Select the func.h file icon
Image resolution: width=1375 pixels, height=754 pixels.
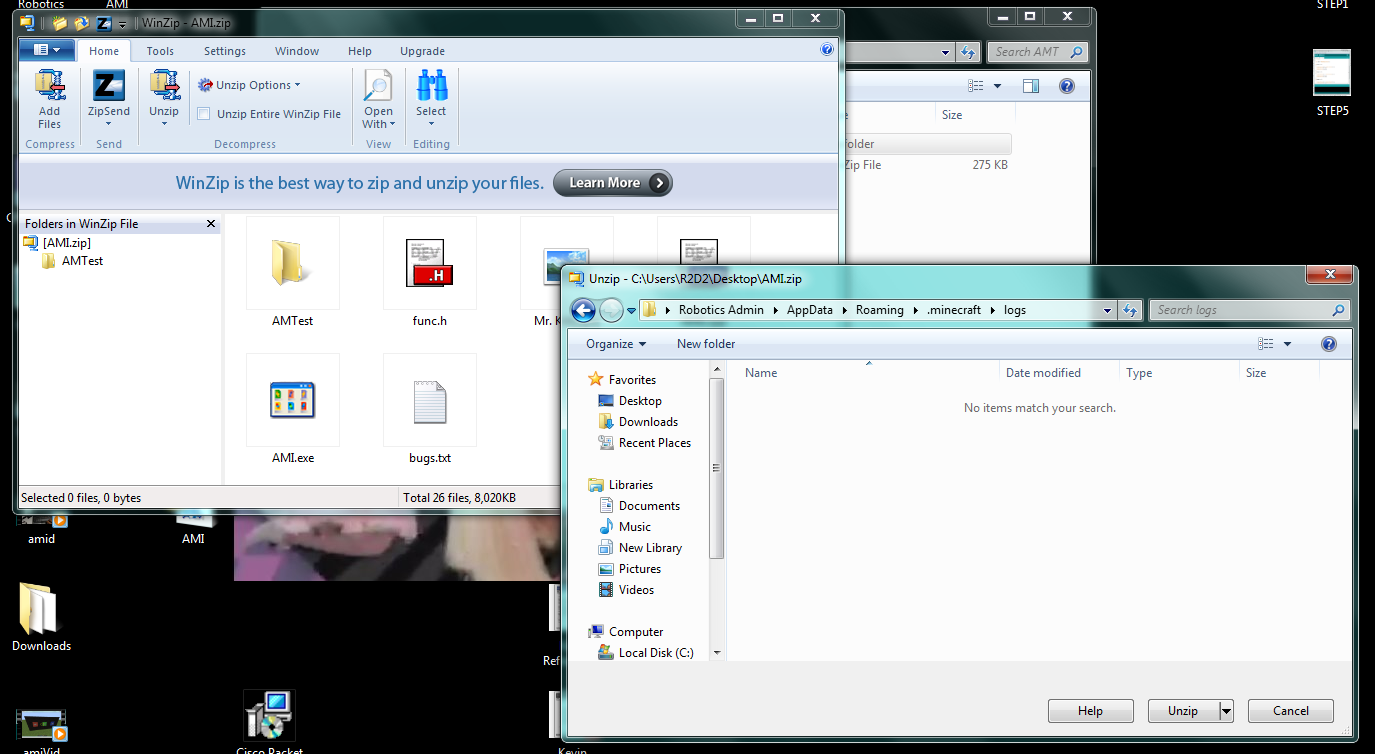(x=430, y=265)
